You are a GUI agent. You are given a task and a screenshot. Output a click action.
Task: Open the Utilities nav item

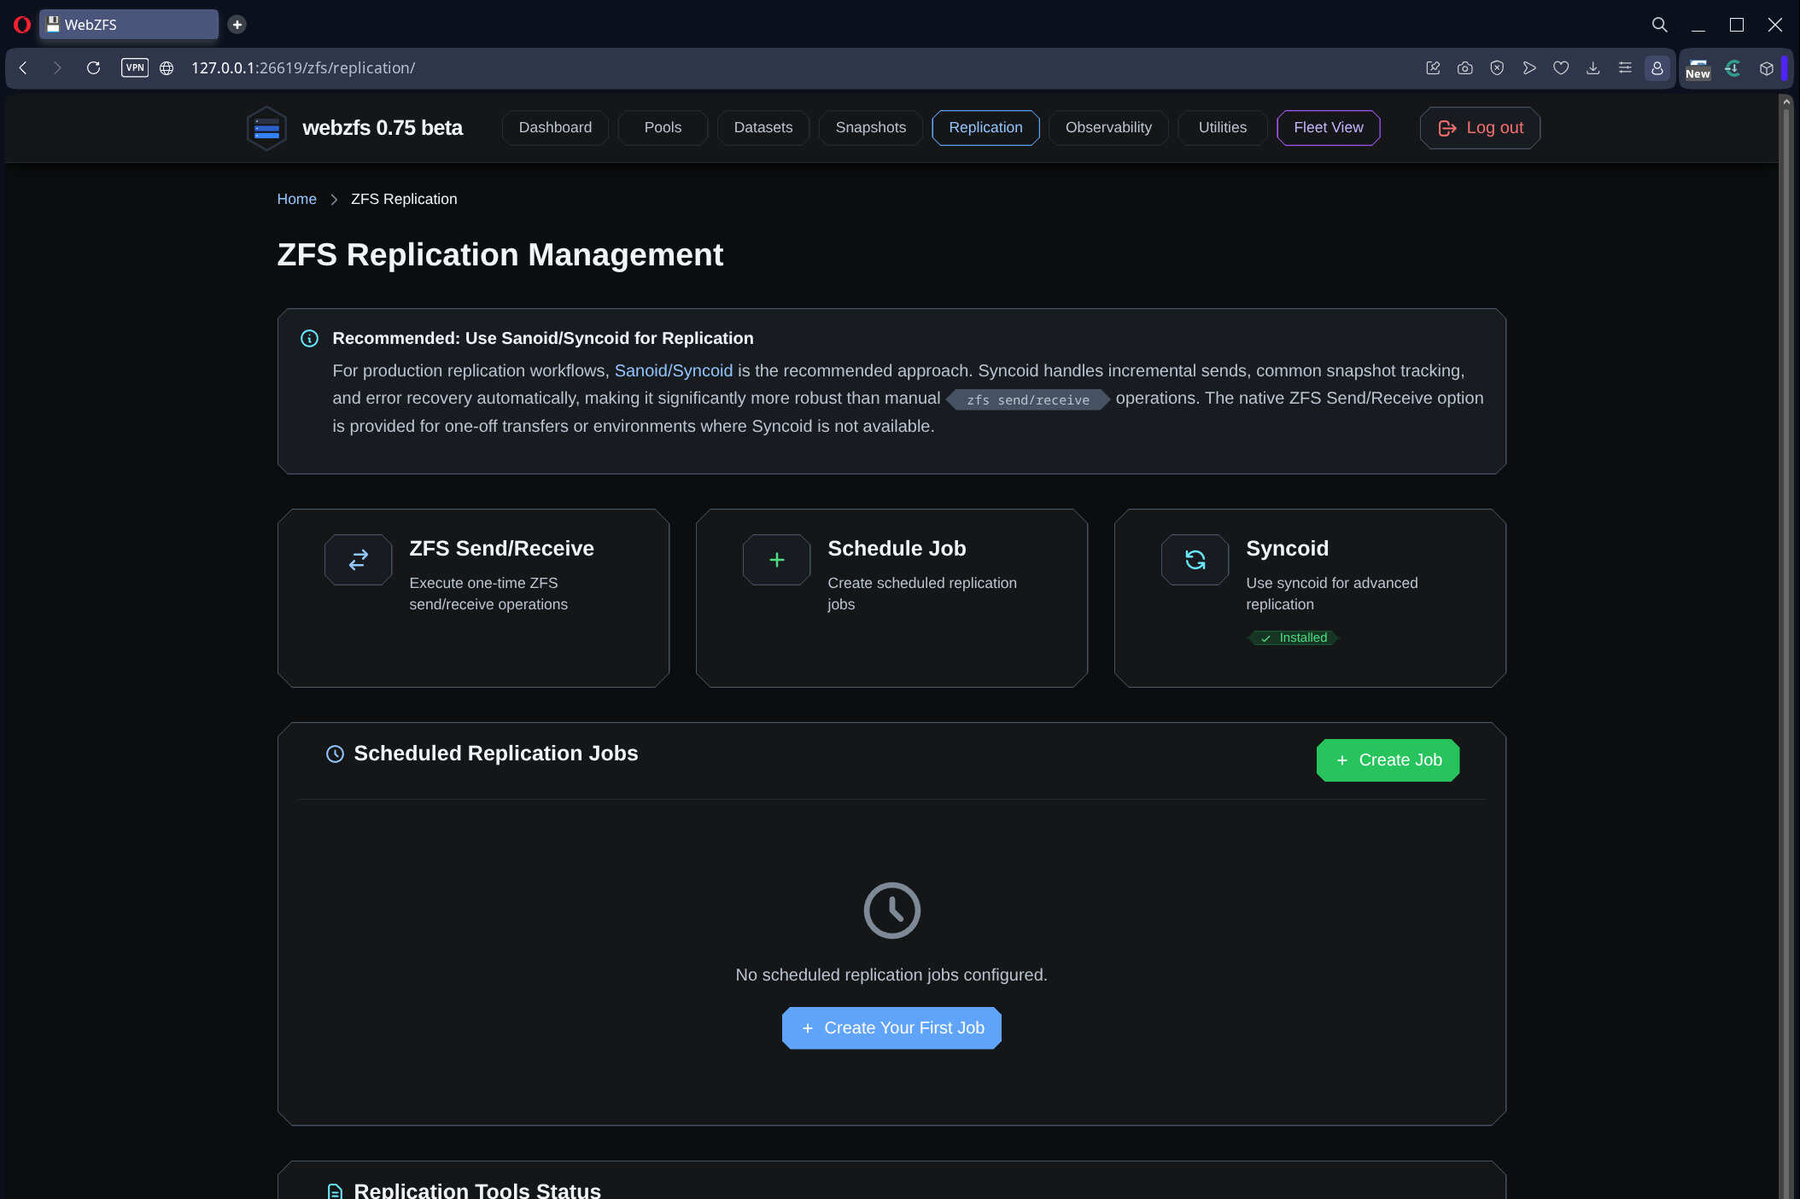[1222, 128]
